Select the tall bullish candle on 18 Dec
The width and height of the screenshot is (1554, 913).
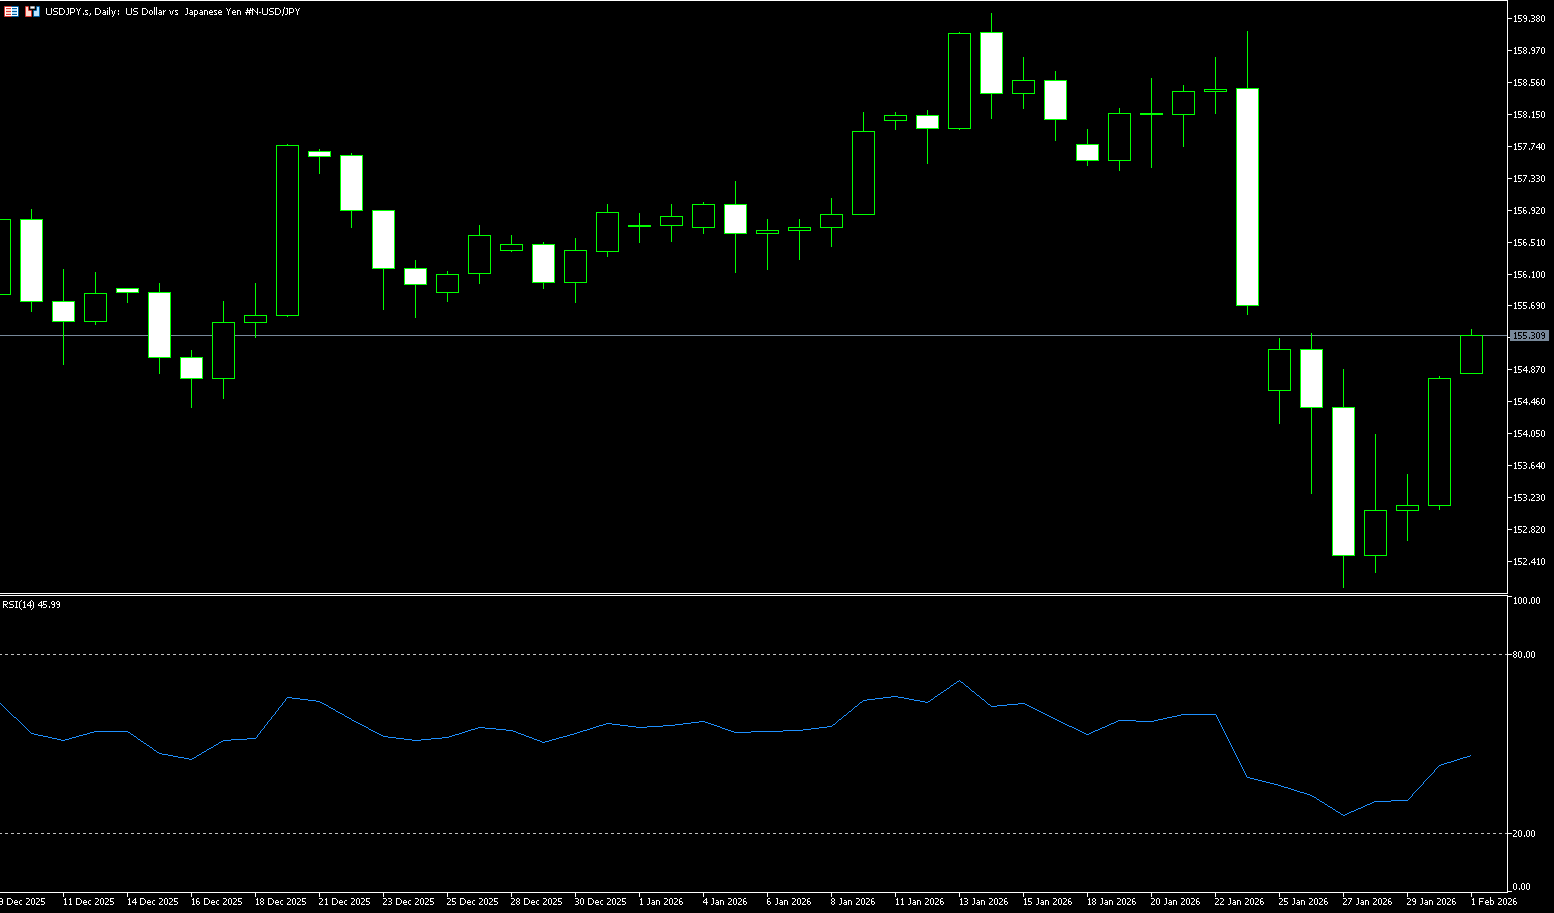coord(287,230)
